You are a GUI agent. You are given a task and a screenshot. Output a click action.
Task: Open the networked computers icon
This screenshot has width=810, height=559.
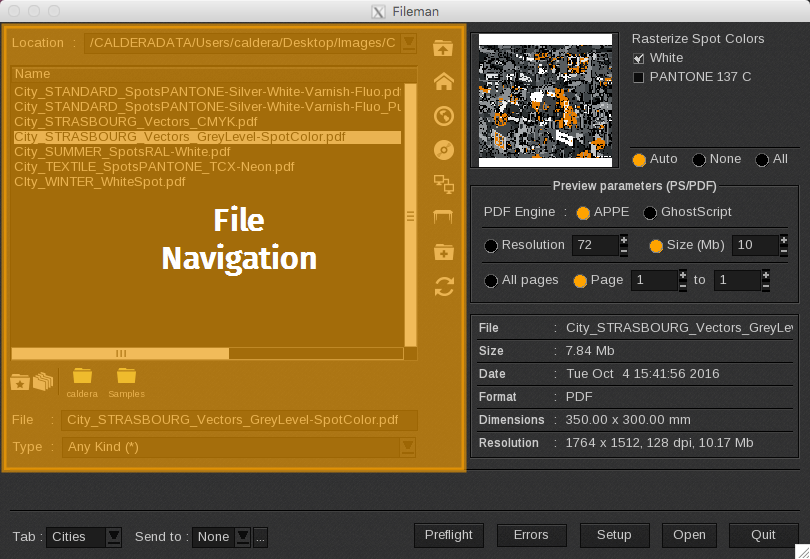444,183
